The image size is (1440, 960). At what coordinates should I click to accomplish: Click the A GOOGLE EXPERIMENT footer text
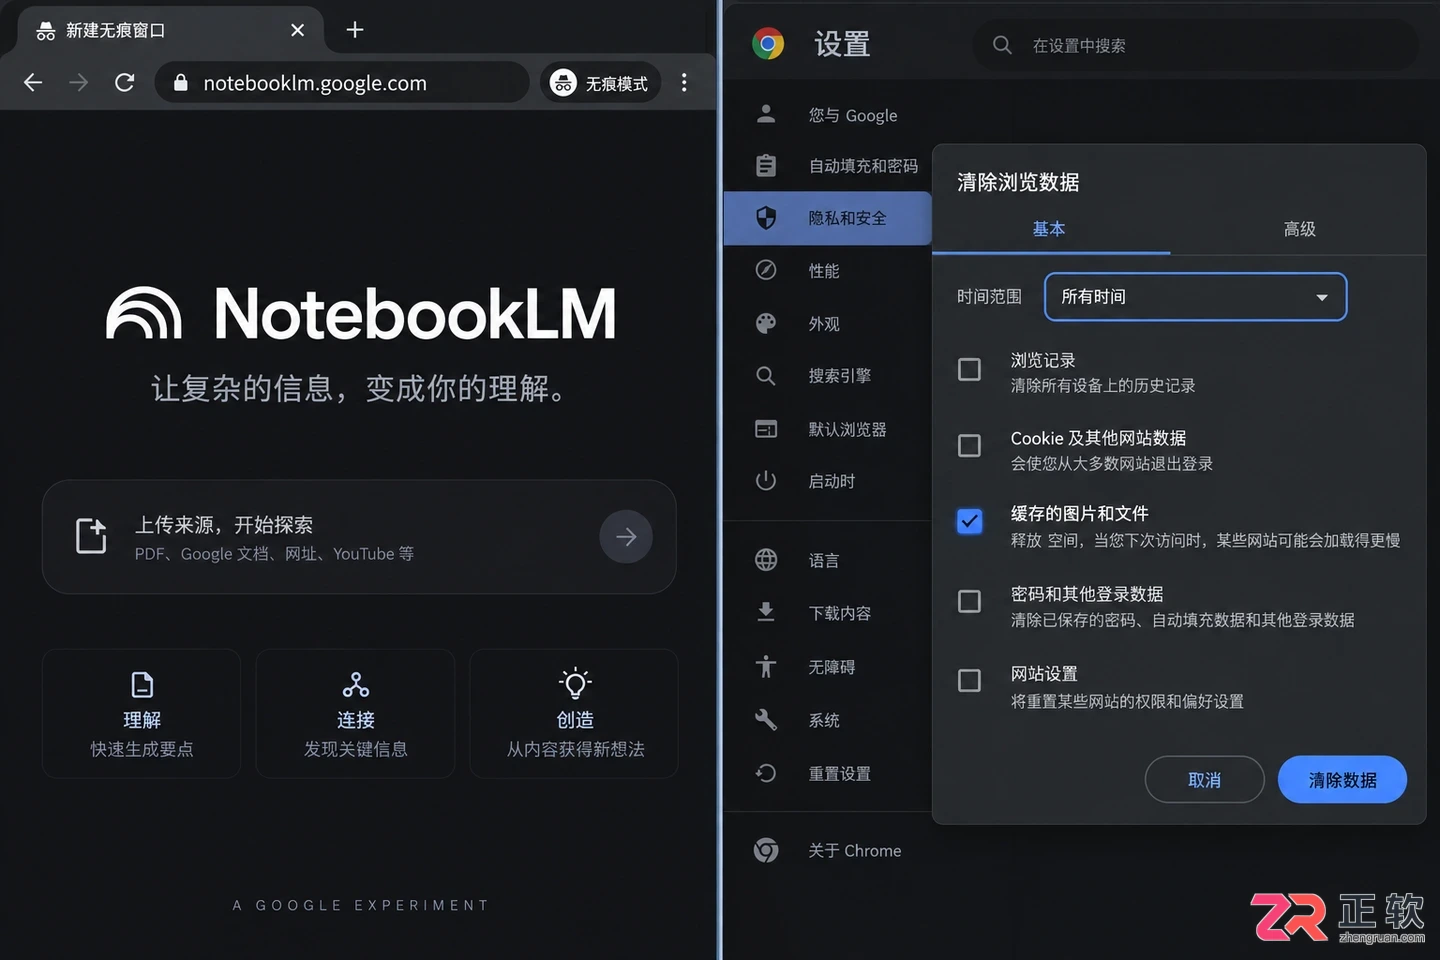[361, 905]
